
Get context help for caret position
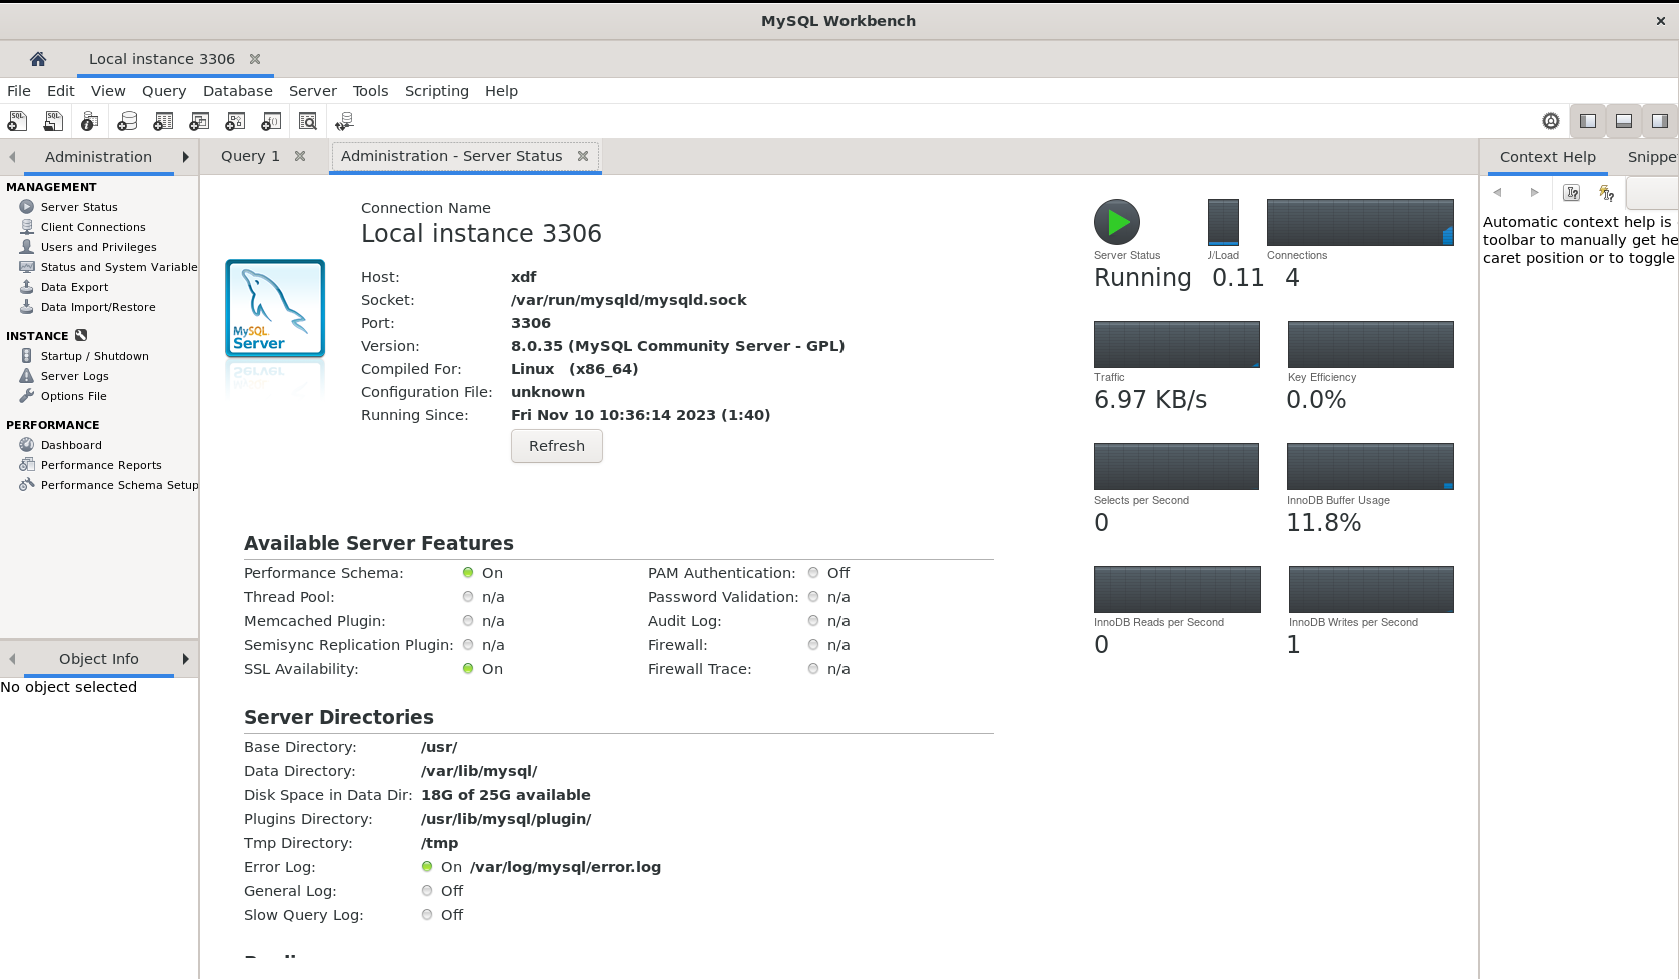pos(1571,193)
